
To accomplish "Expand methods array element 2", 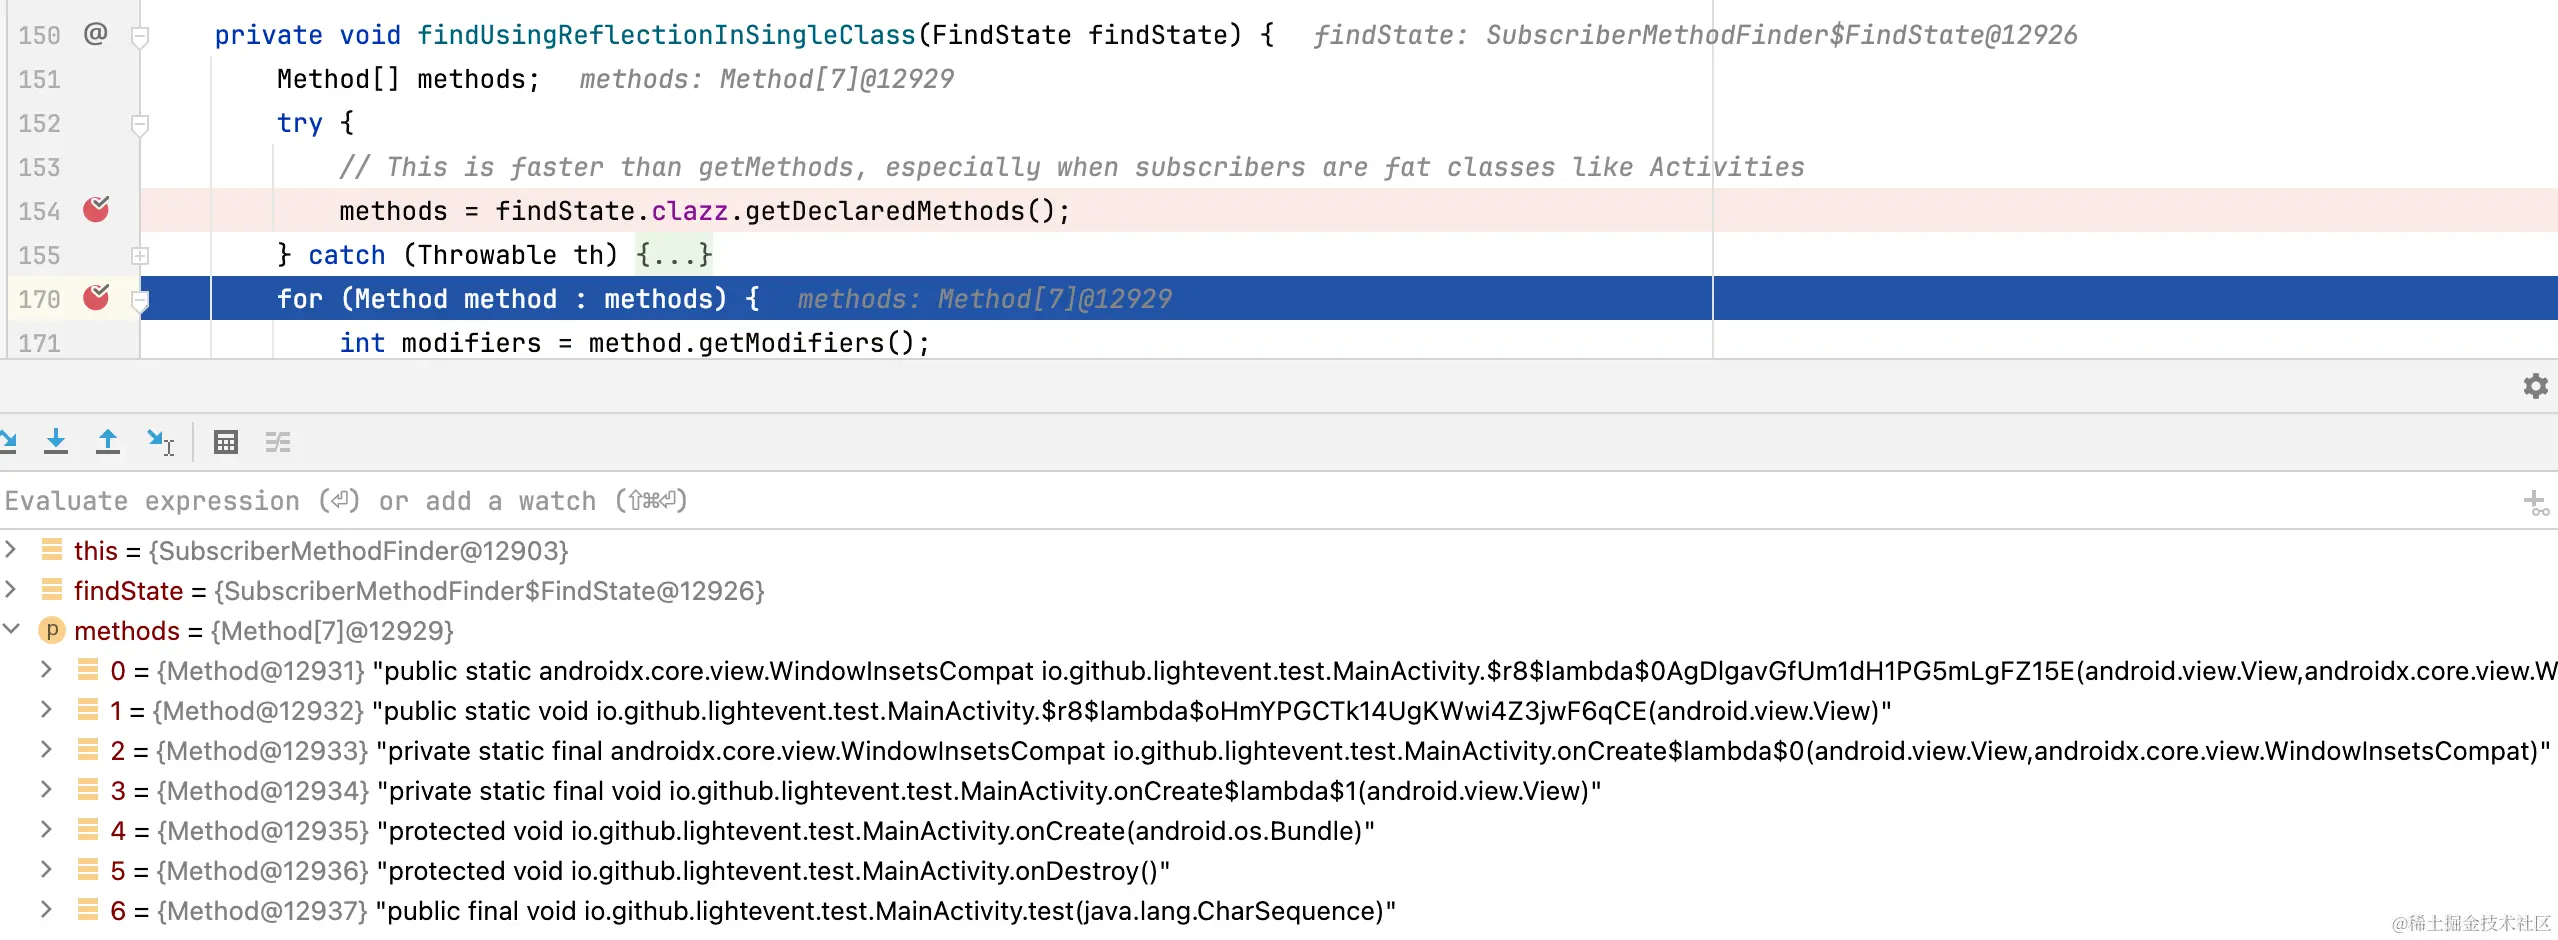I will point(46,749).
